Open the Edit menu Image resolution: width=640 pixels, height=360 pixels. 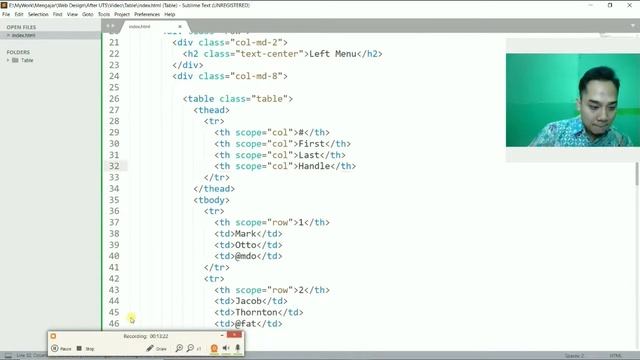19,14
